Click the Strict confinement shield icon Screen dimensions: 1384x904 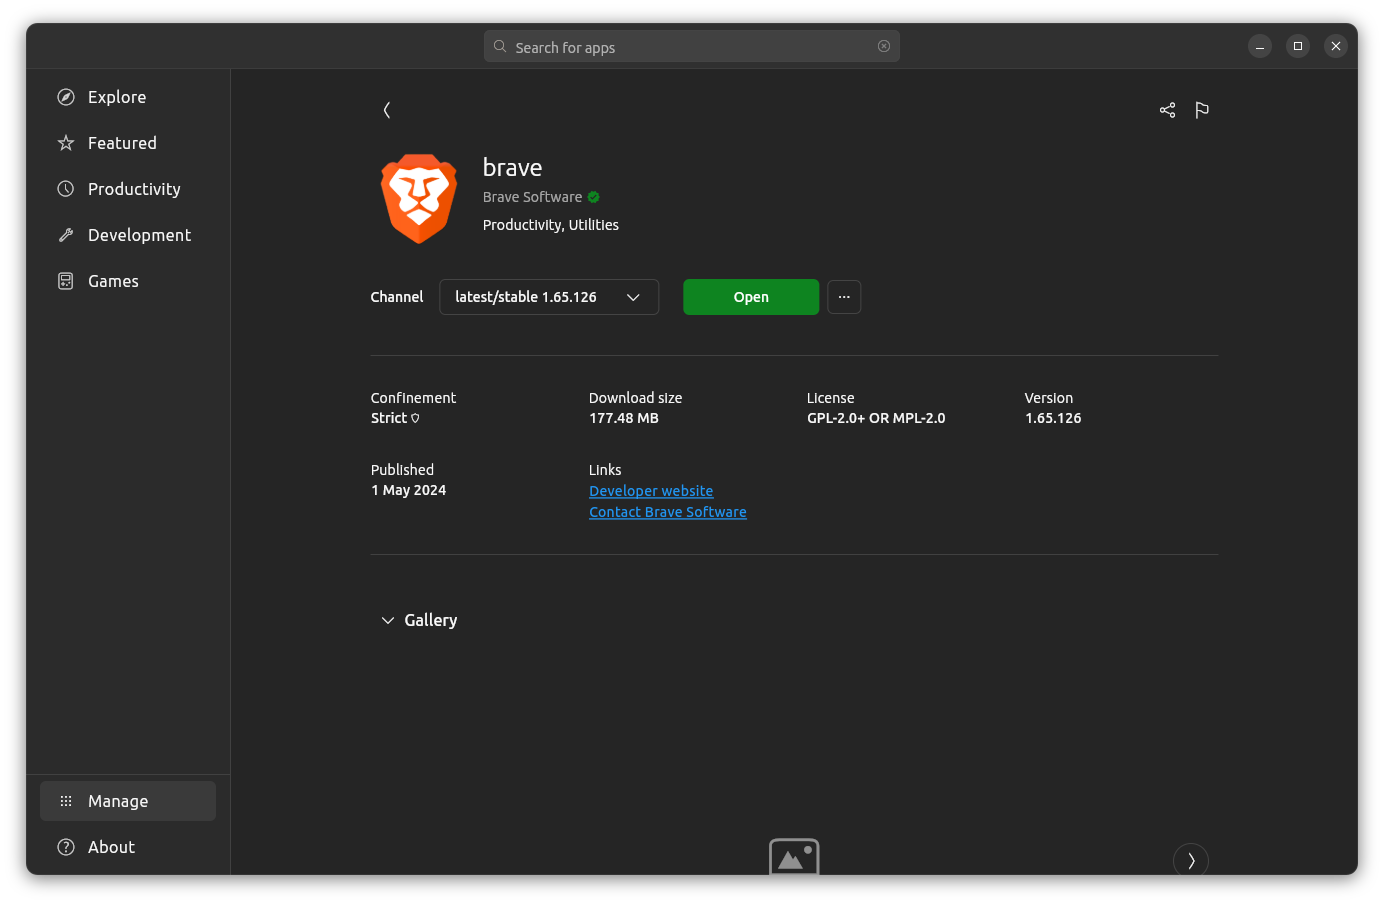(416, 419)
